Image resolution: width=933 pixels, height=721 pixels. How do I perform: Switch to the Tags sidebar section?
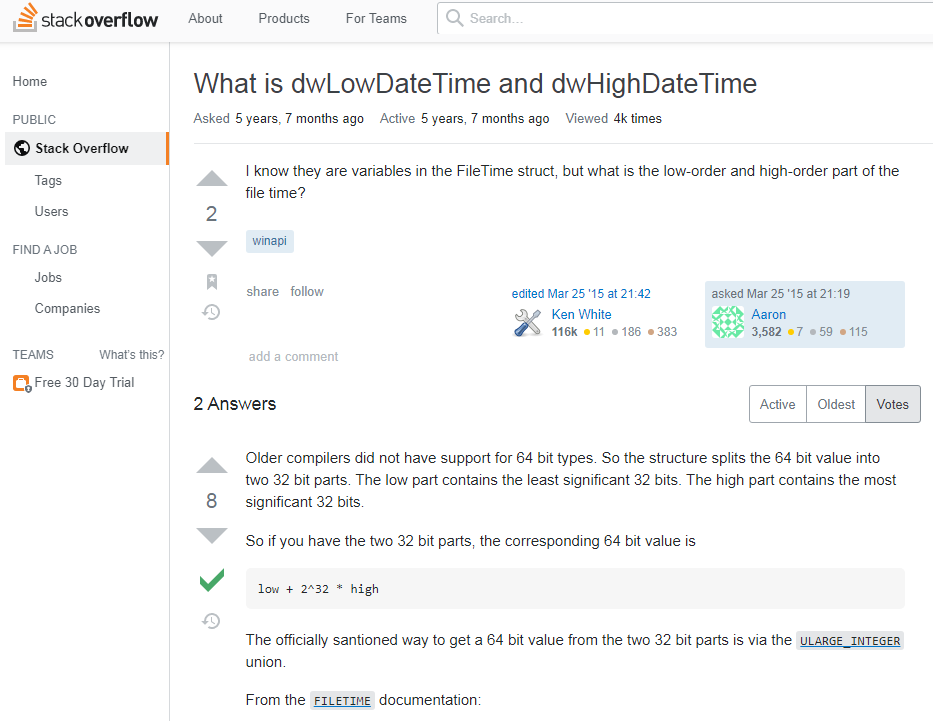point(48,180)
